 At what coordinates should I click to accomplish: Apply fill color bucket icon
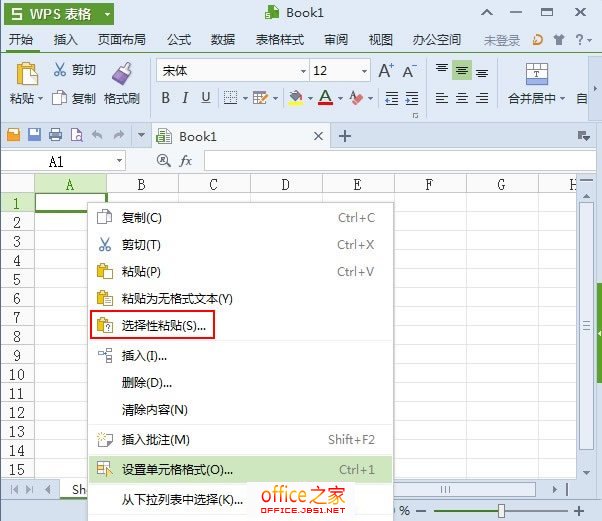pos(296,98)
